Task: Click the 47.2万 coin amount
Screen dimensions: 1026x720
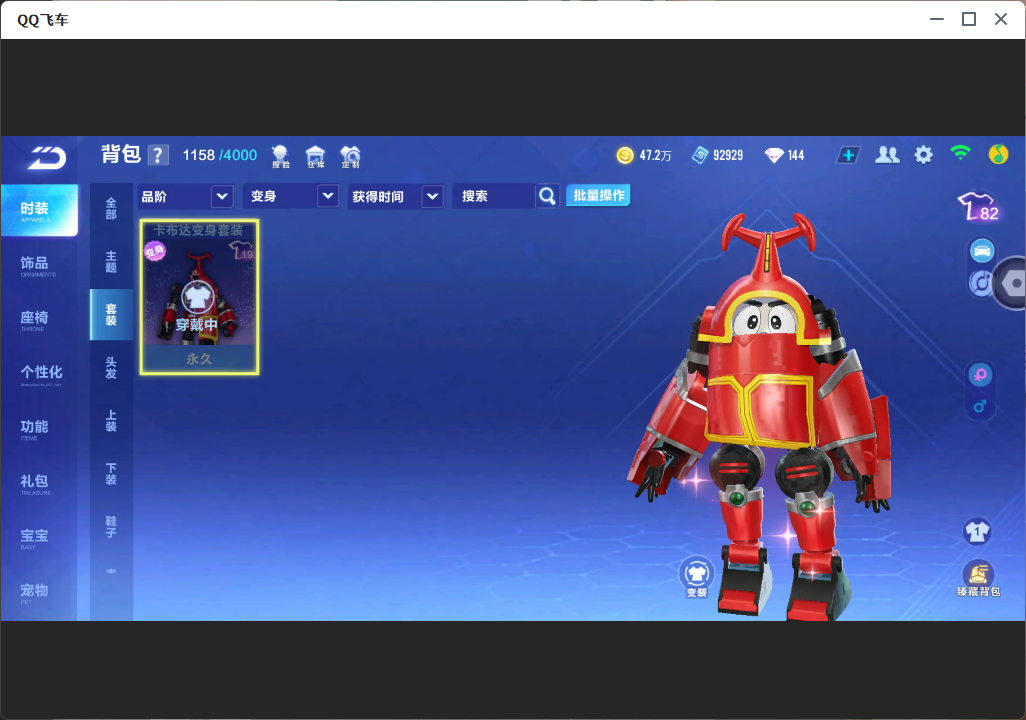Action: click(656, 155)
